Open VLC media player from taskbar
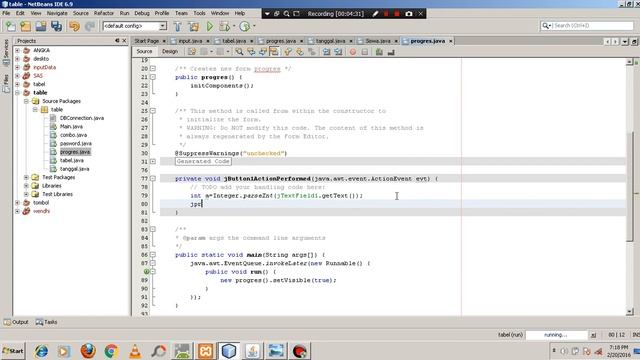The width and height of the screenshot is (640, 360). [x=135, y=351]
